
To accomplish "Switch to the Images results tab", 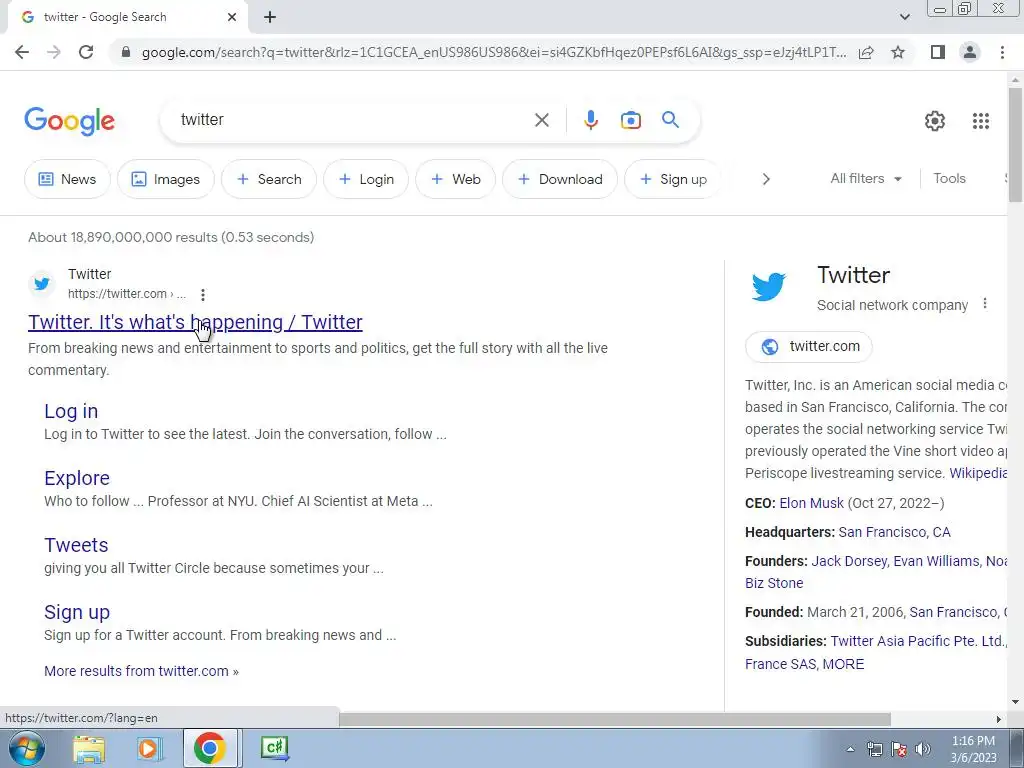I will [x=165, y=179].
